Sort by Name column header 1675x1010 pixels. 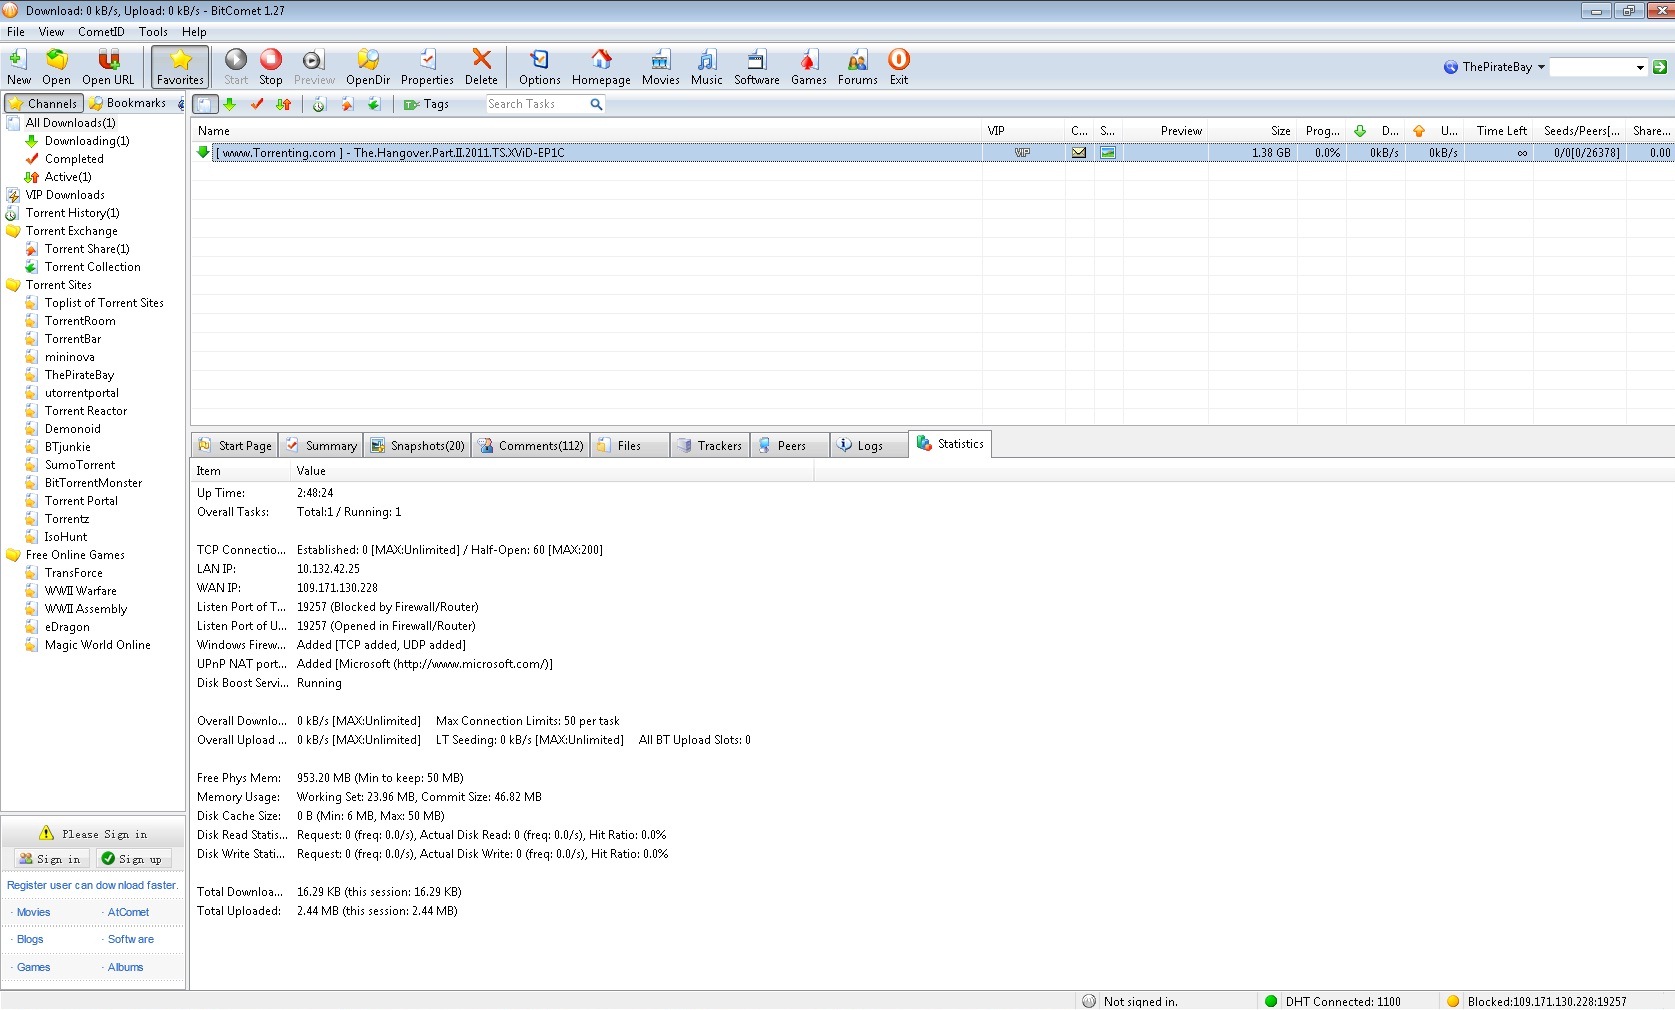click(586, 131)
